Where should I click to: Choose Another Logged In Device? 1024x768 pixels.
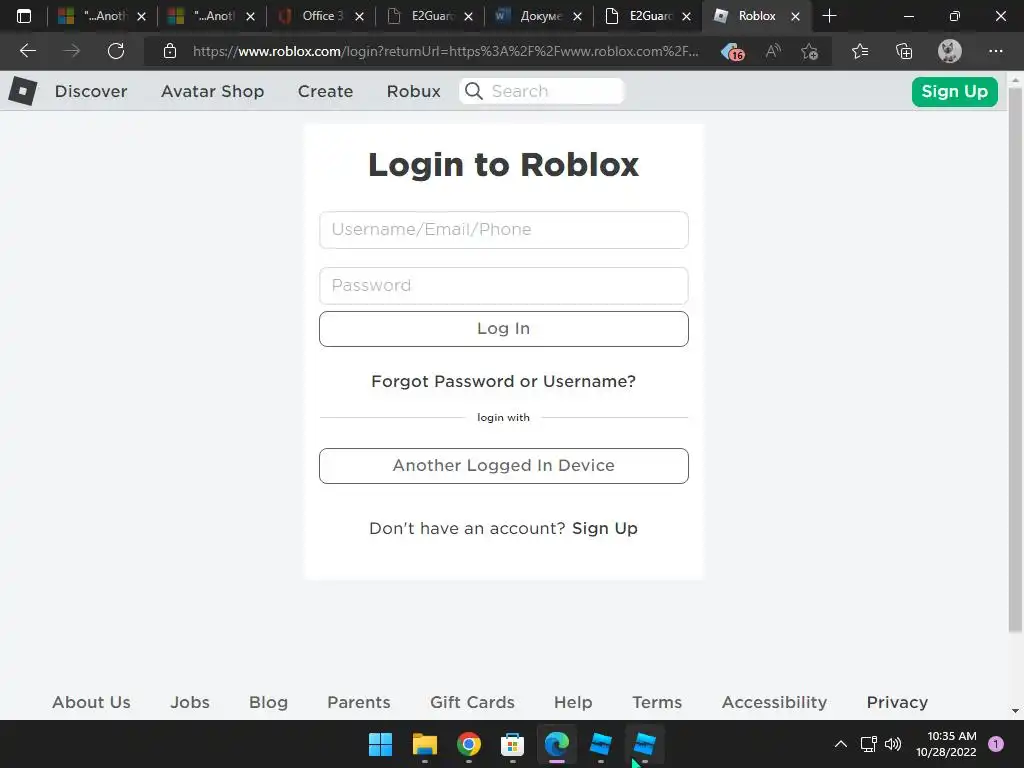pos(504,466)
